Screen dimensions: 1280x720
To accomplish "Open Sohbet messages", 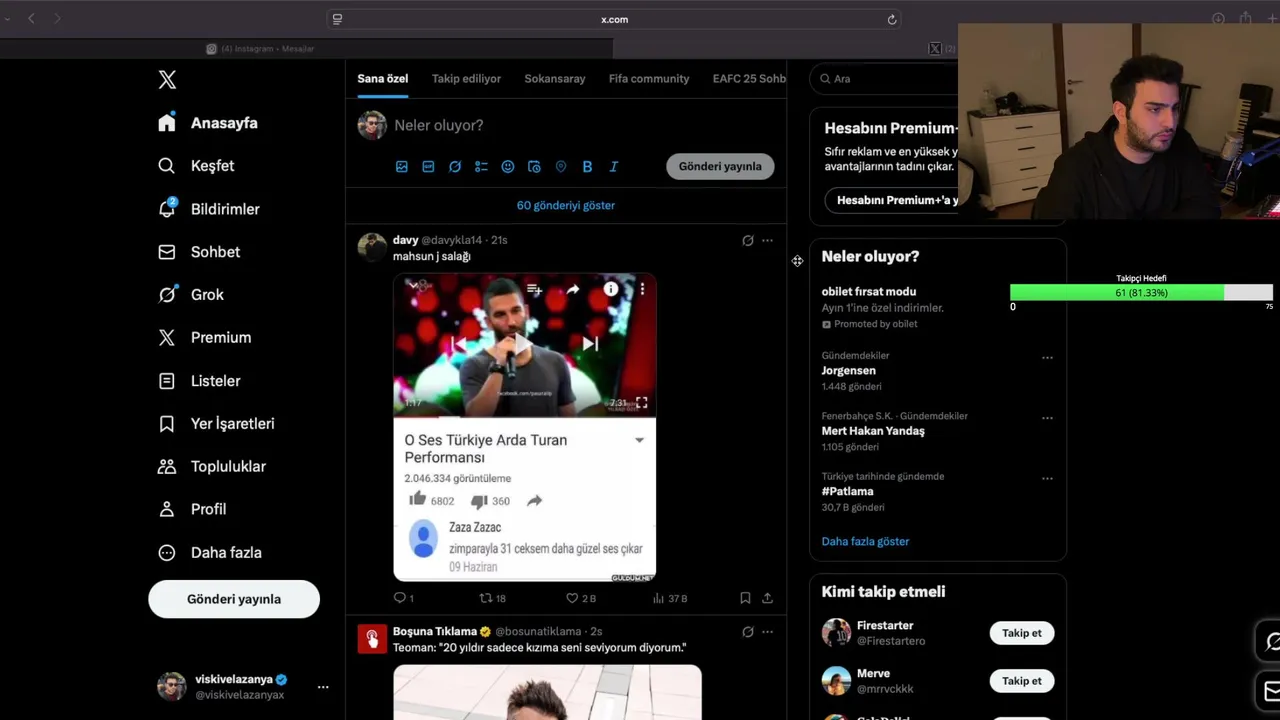I will (199, 252).
